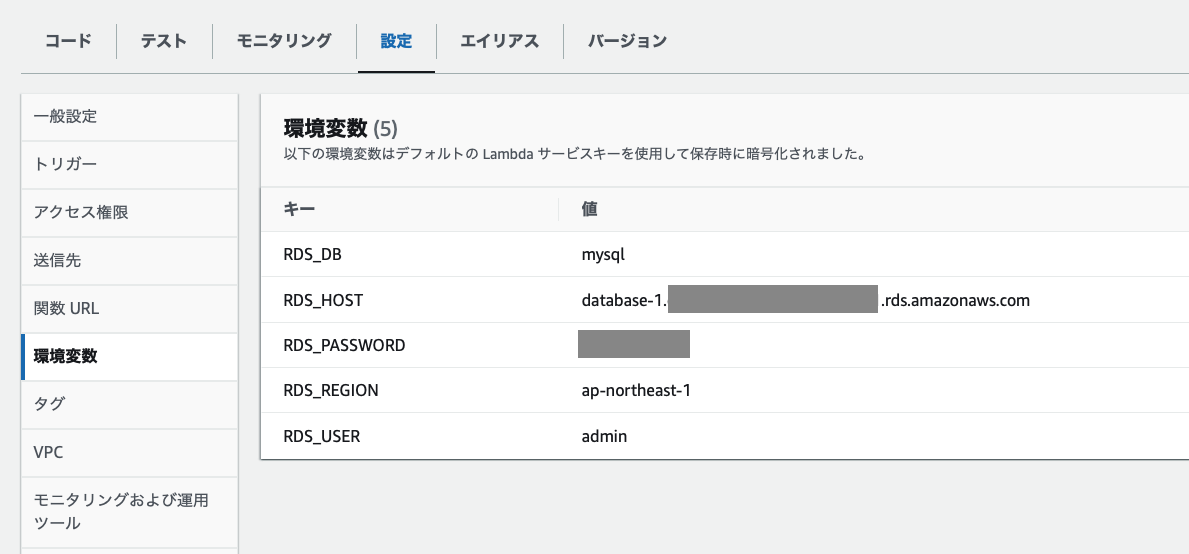Open VPC settings in the sidebar
This screenshot has height=554, width=1189.
49,452
